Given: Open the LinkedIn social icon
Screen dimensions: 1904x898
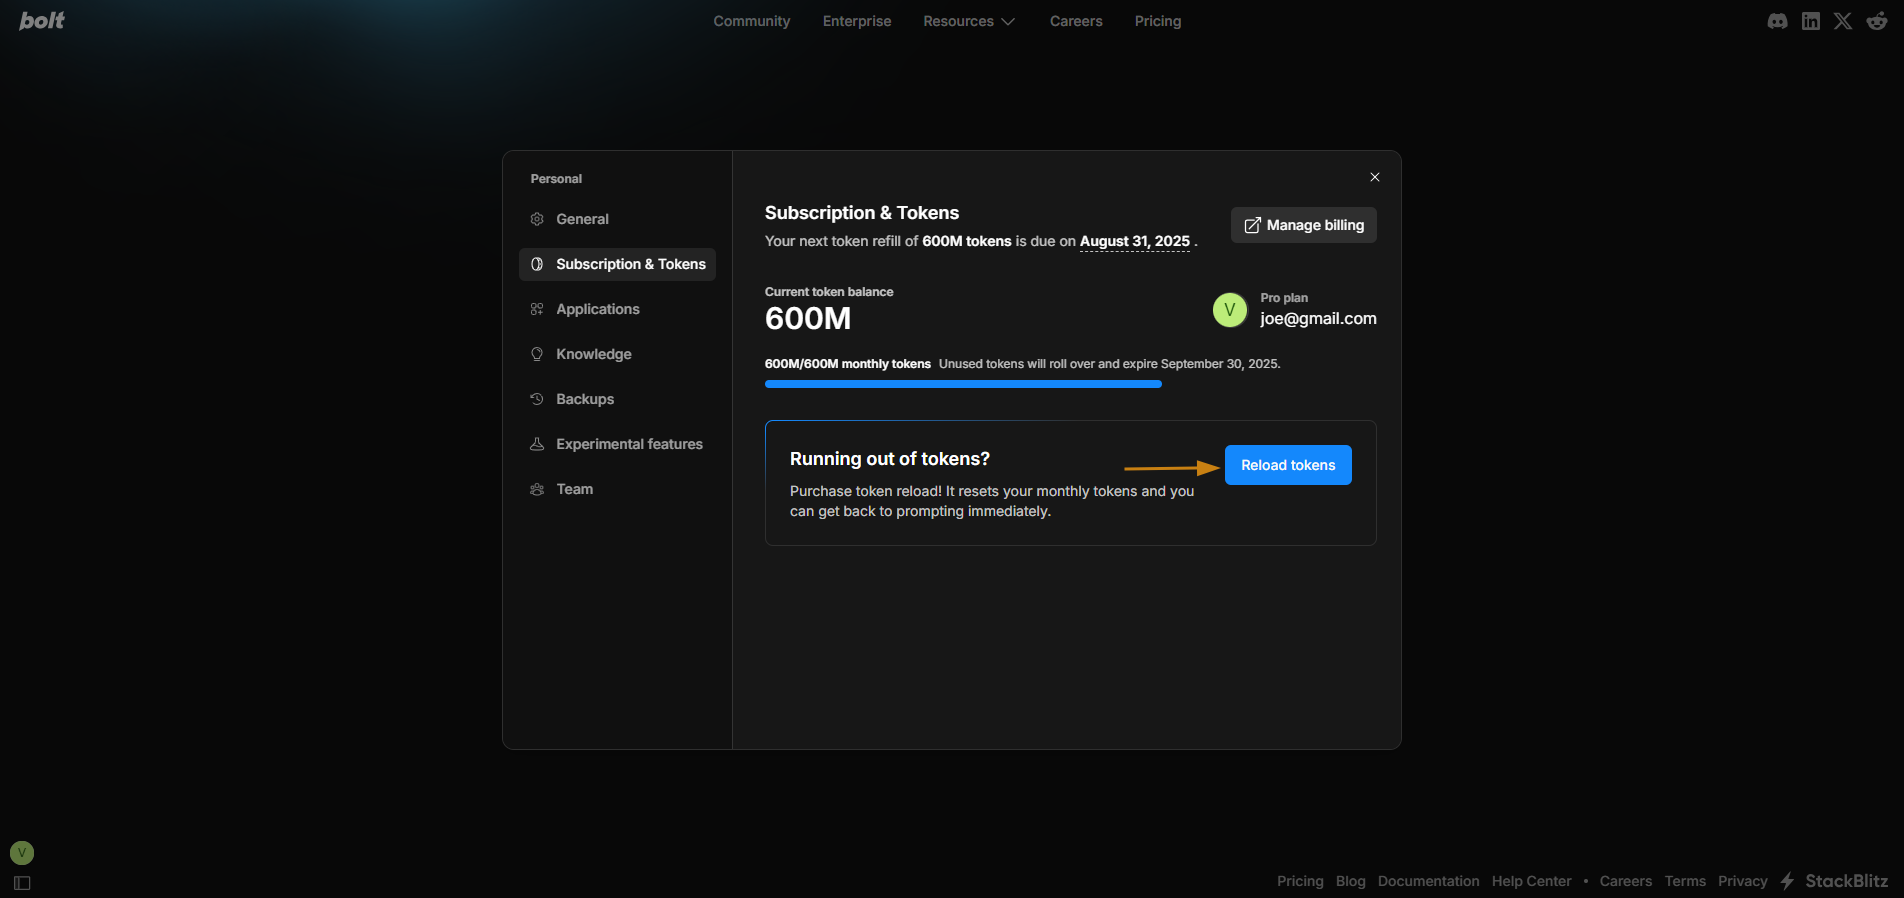Looking at the screenshot, I should tap(1811, 21).
